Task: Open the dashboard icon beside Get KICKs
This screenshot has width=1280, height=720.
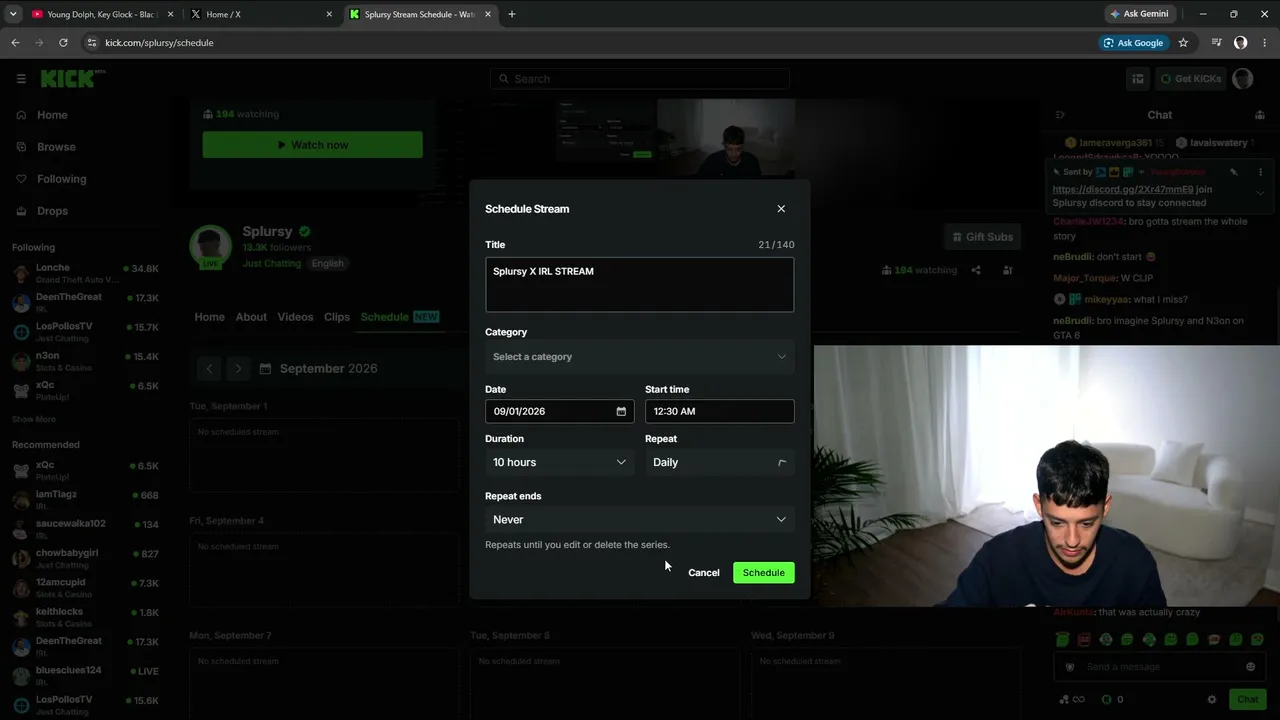Action: [1138, 79]
